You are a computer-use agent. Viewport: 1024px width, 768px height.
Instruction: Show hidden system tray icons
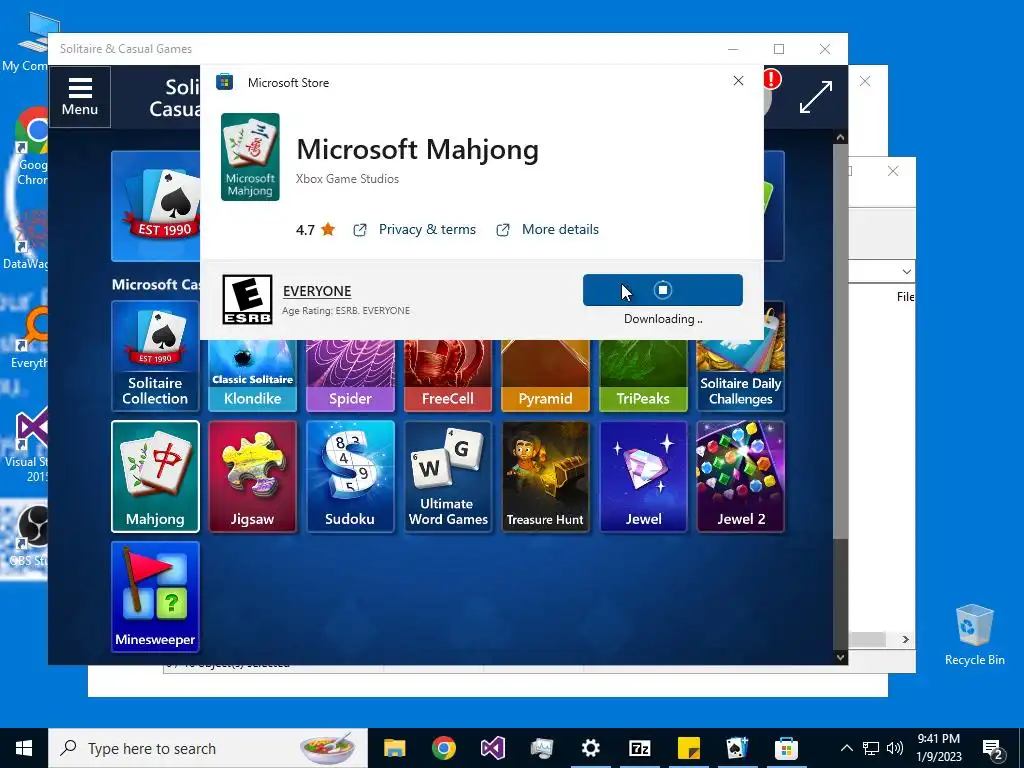click(x=846, y=748)
